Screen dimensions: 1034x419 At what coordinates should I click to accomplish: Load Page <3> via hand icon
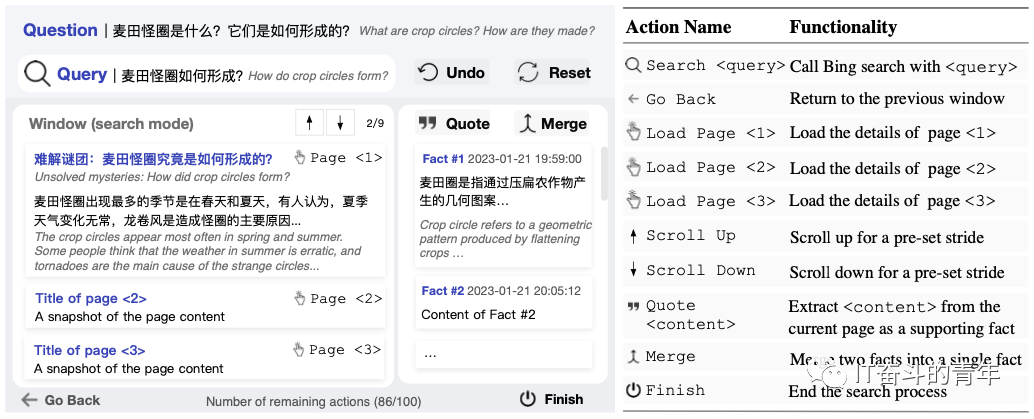(x=300, y=350)
